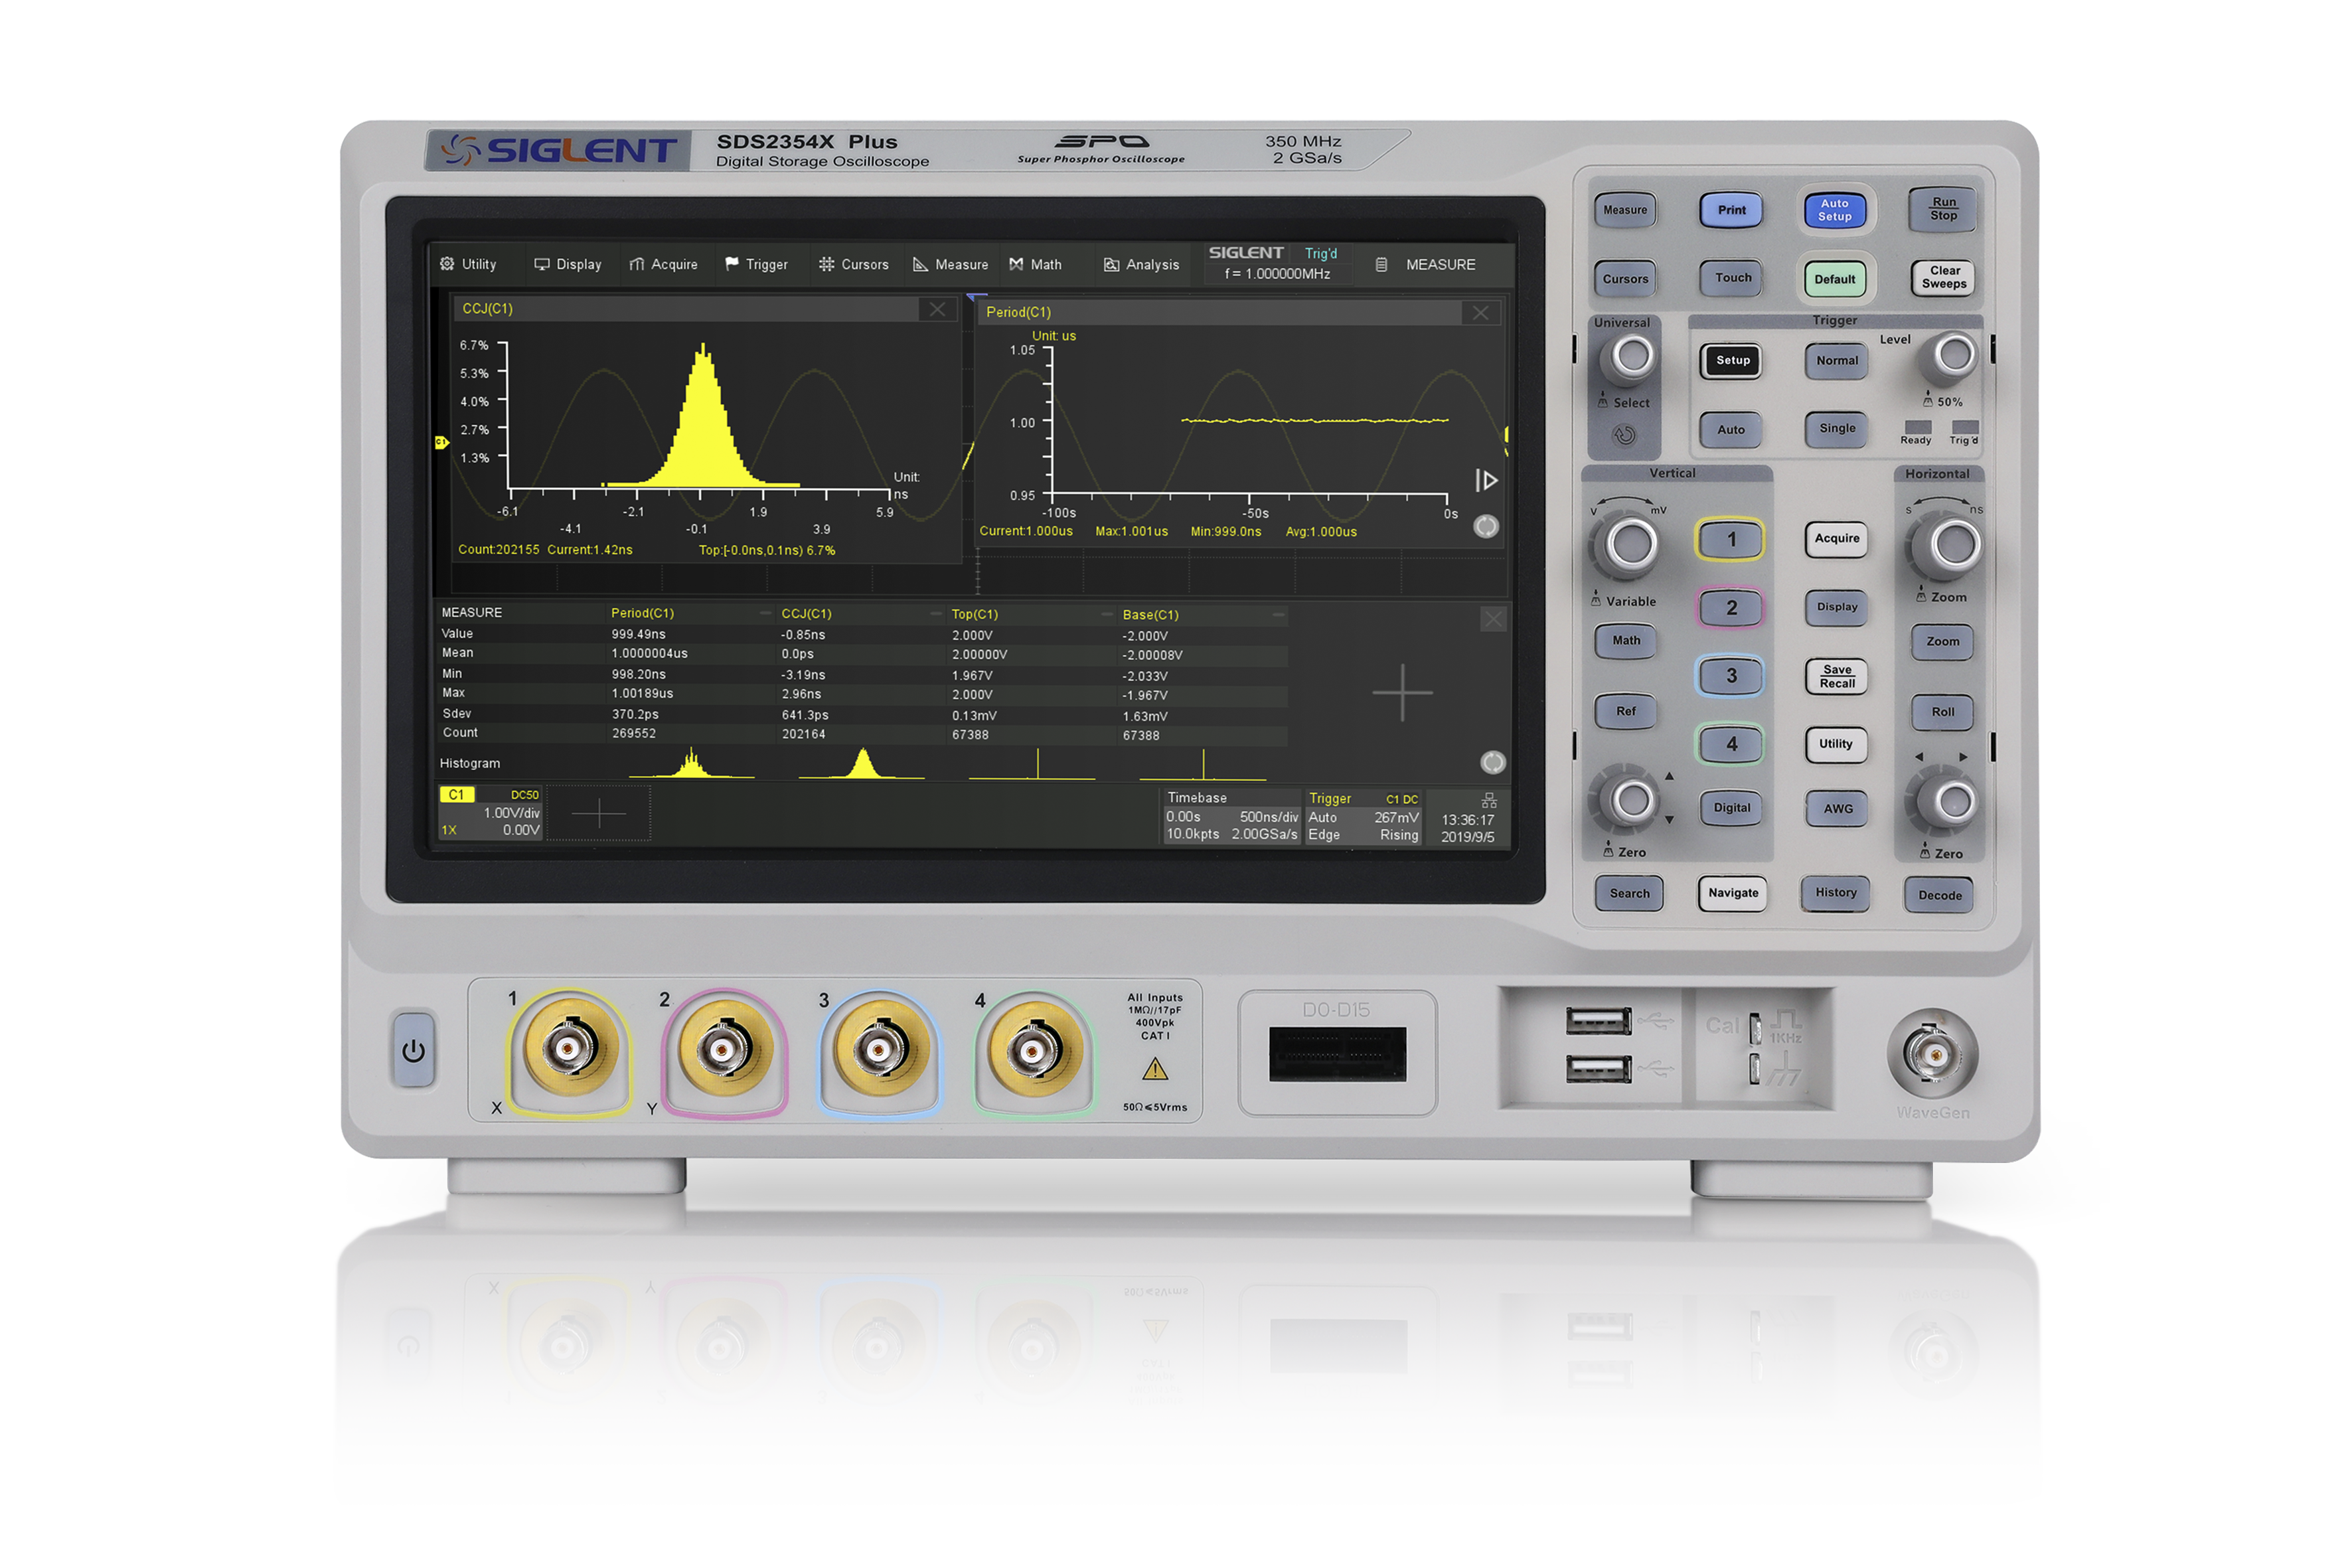This screenshot has height=1568, width=2352.
Task: Click the Period(C1) histogram thumbnail
Action: (x=692, y=762)
